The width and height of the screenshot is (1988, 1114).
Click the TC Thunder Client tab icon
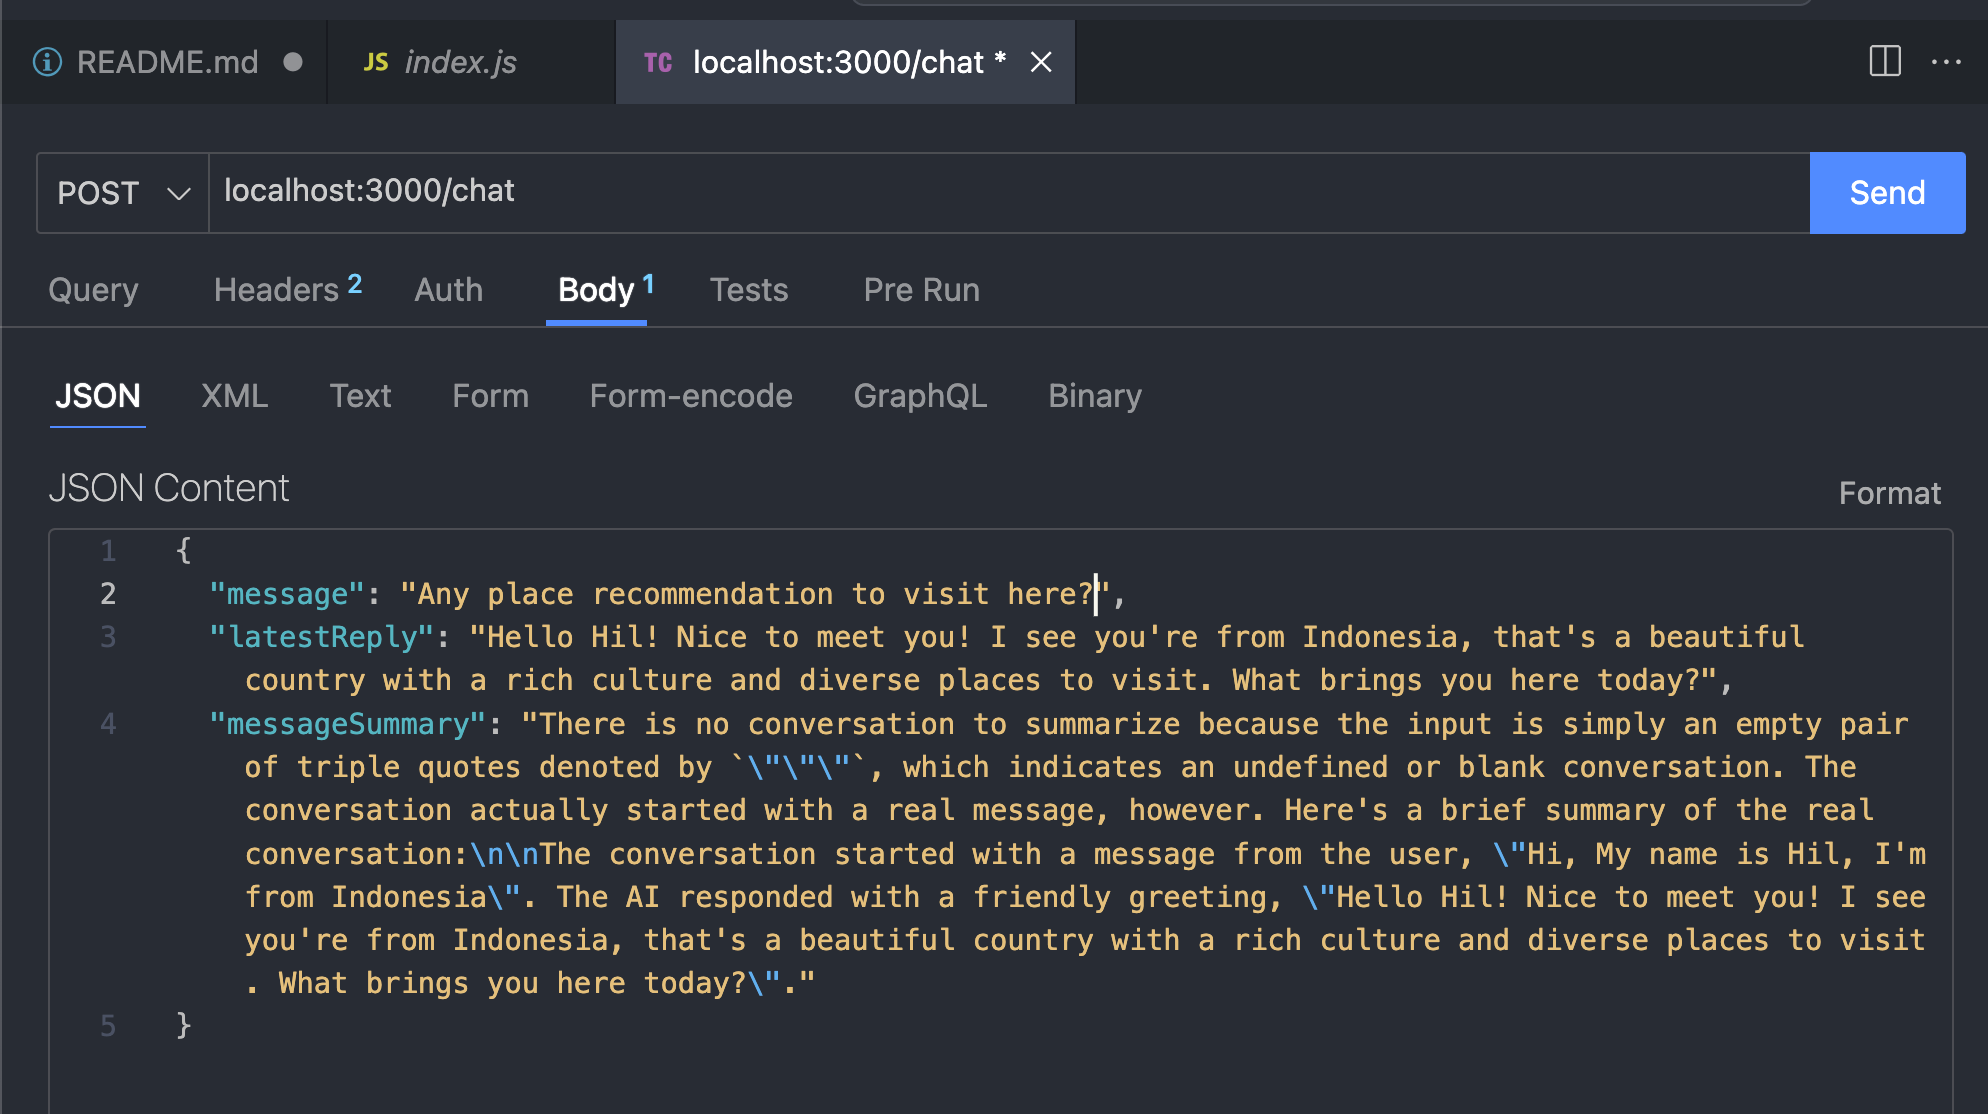coord(658,62)
